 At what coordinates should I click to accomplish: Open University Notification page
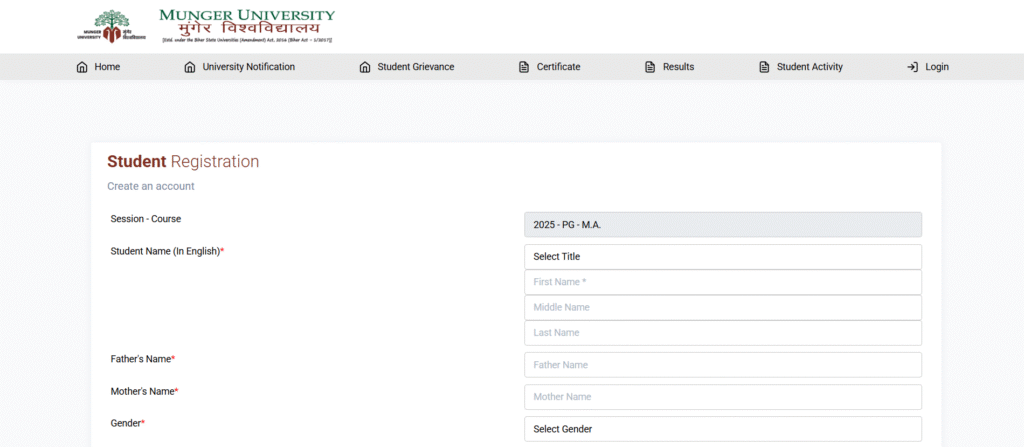248,67
